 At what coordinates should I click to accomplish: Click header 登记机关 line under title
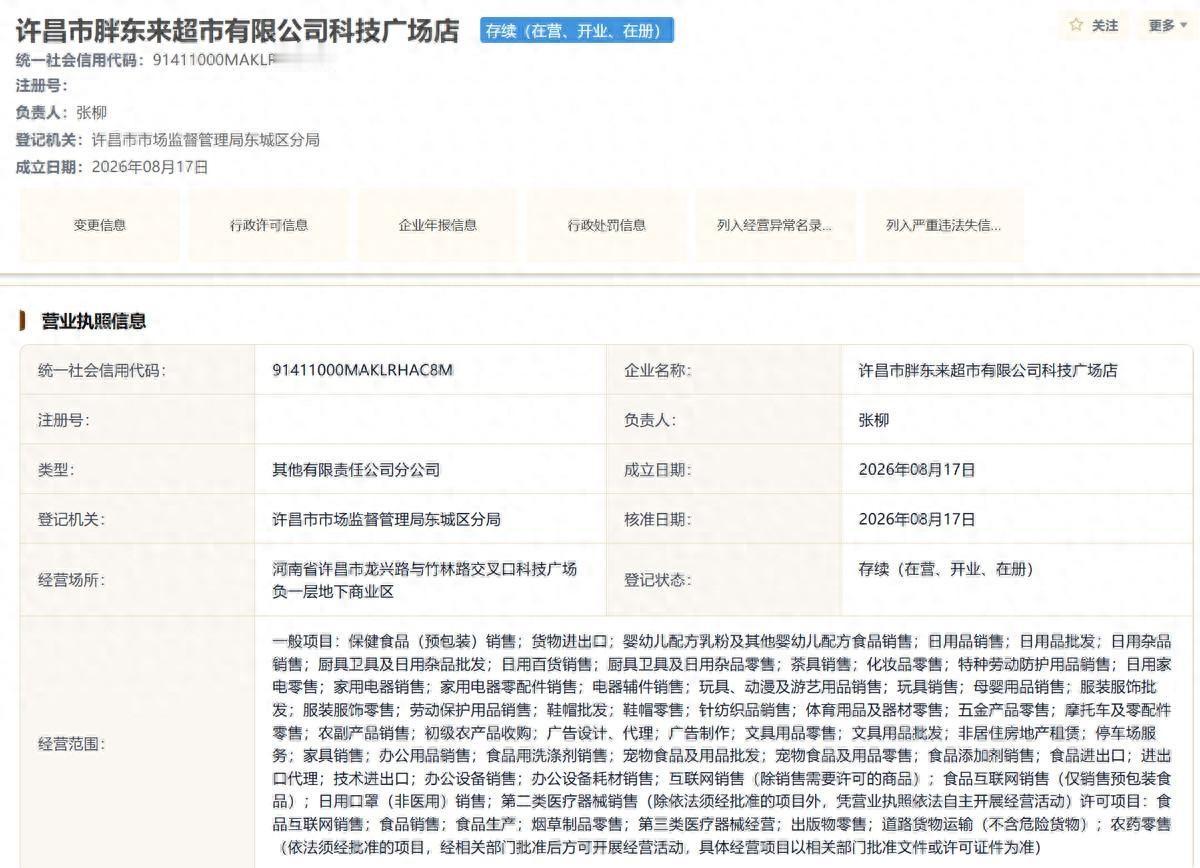pyautogui.click(x=168, y=140)
